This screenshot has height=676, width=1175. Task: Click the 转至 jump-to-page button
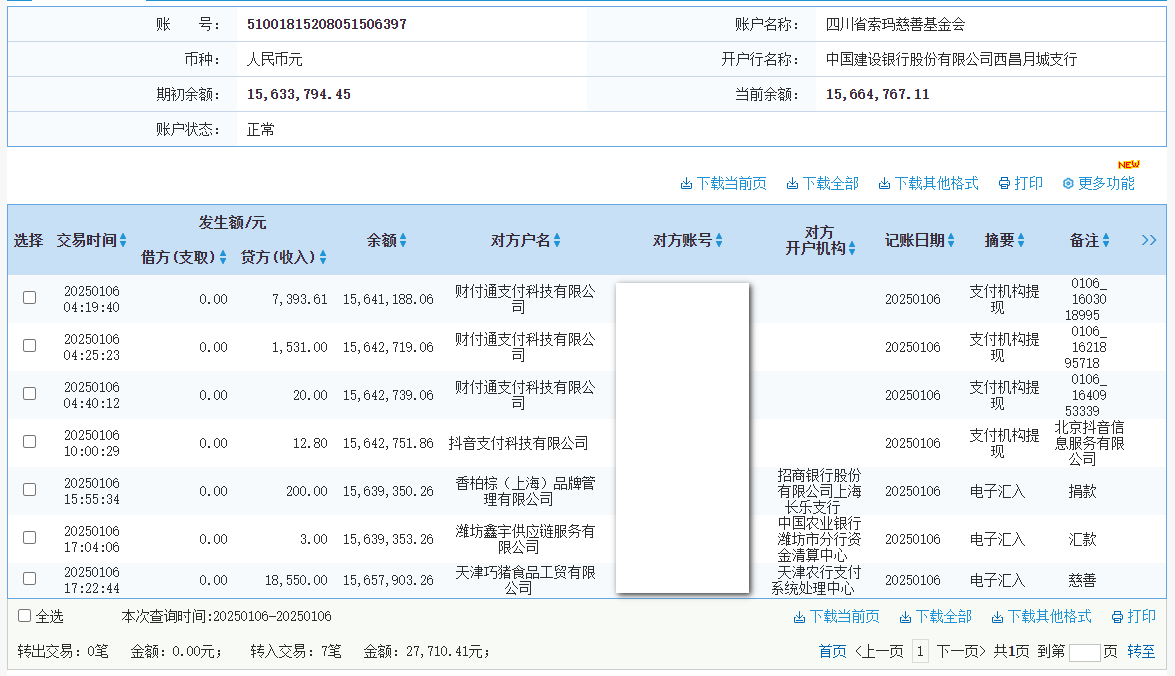[1141, 652]
